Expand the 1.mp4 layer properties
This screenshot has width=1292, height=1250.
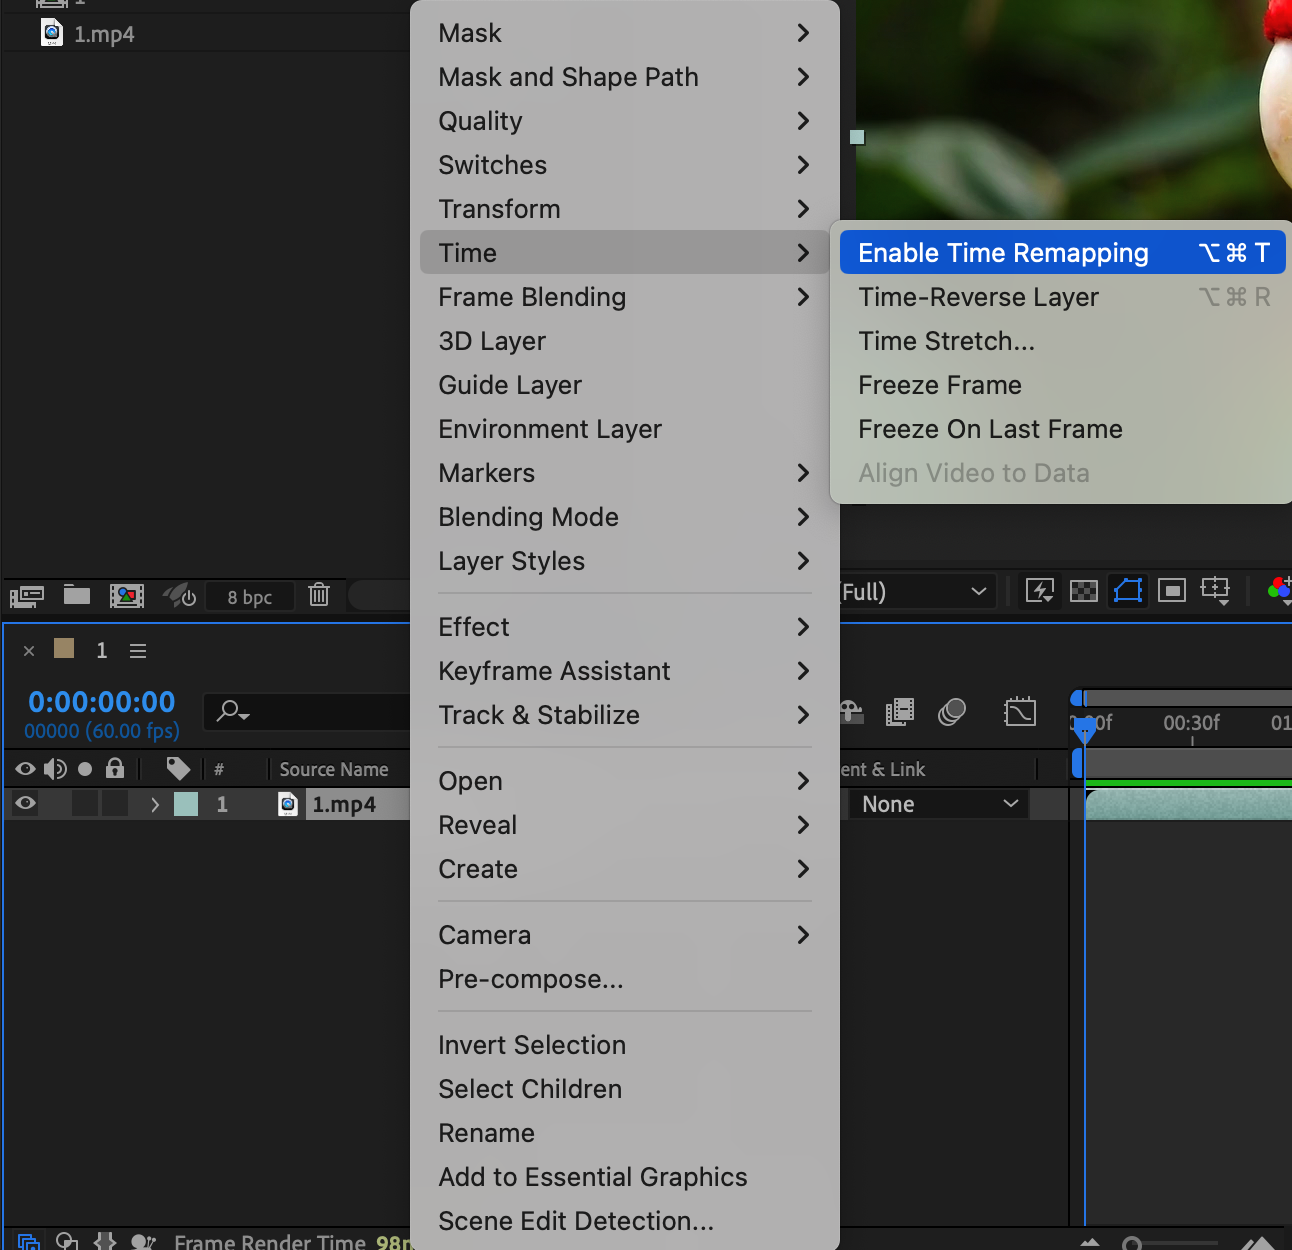[154, 805]
